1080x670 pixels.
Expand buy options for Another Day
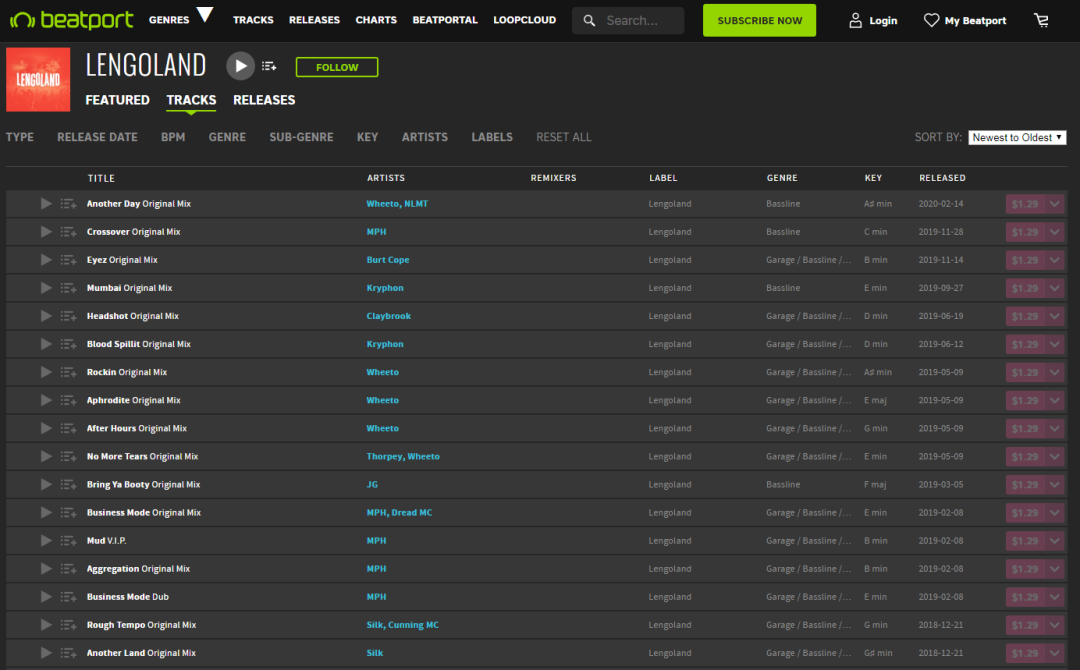click(x=1055, y=204)
